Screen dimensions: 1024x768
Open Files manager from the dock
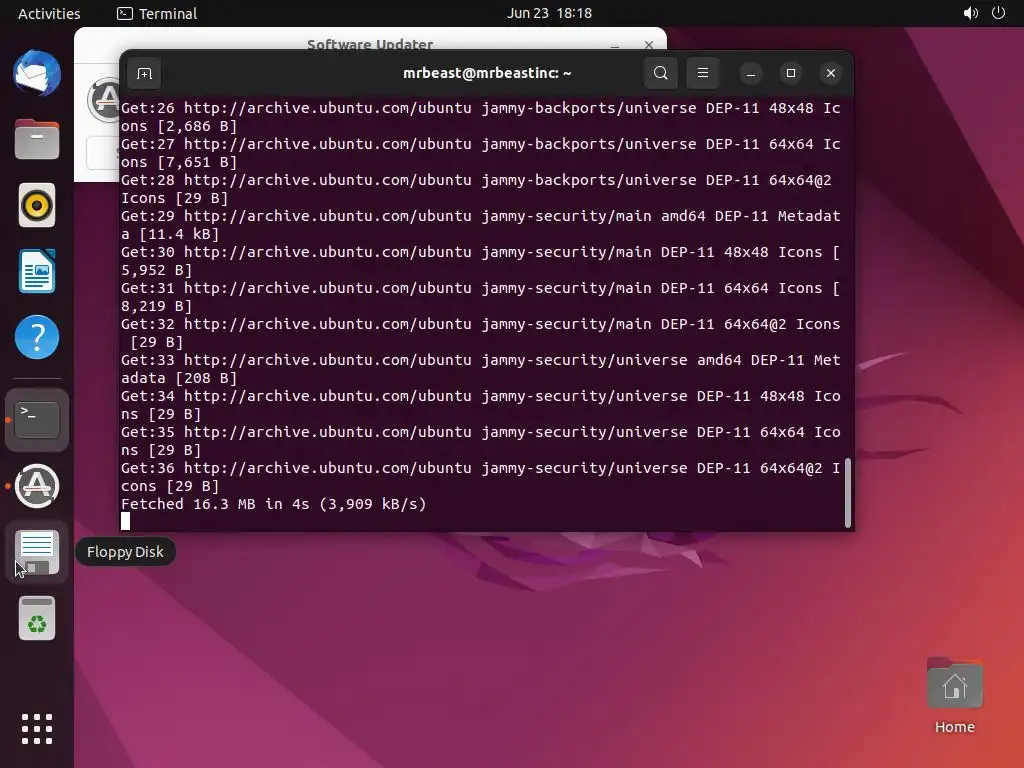pyautogui.click(x=37, y=139)
